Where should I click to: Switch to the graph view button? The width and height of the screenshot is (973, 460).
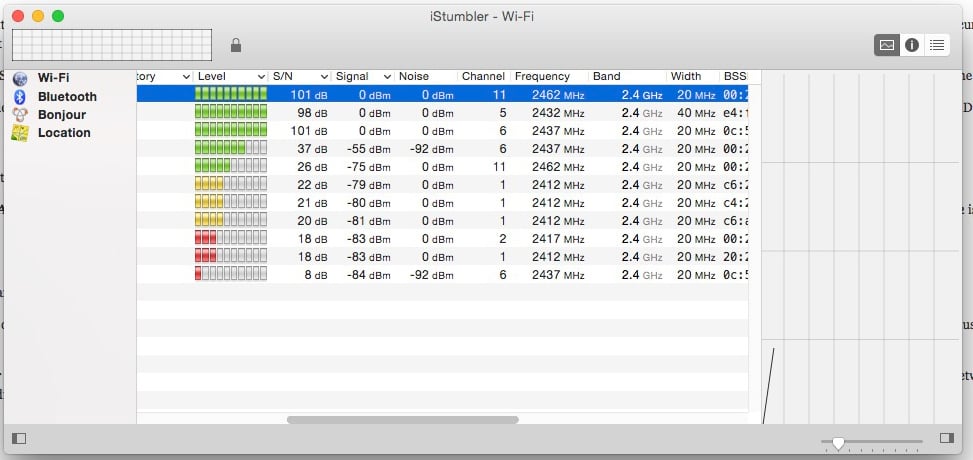pyautogui.click(x=886, y=45)
